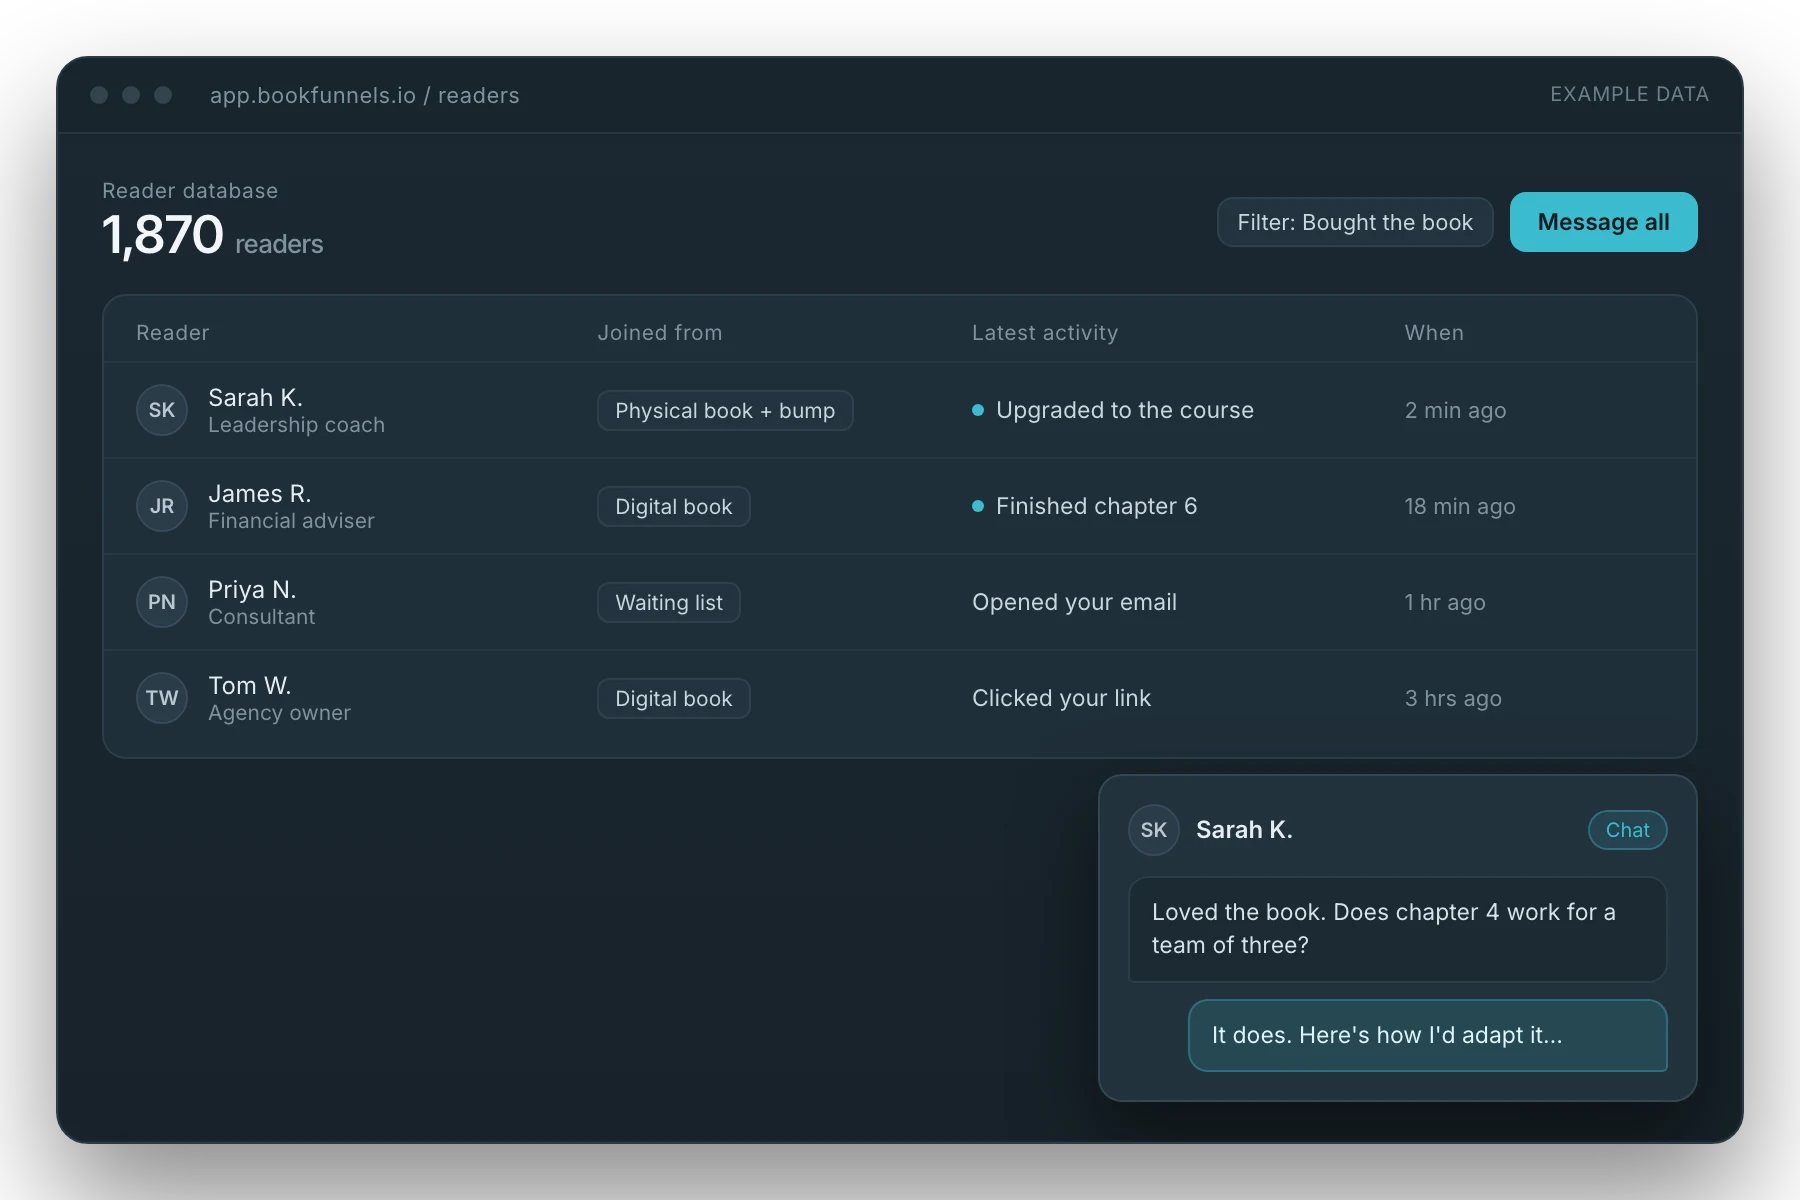This screenshot has width=1800, height=1200.
Task: Click Clicked your link activity
Action: 1061,698
